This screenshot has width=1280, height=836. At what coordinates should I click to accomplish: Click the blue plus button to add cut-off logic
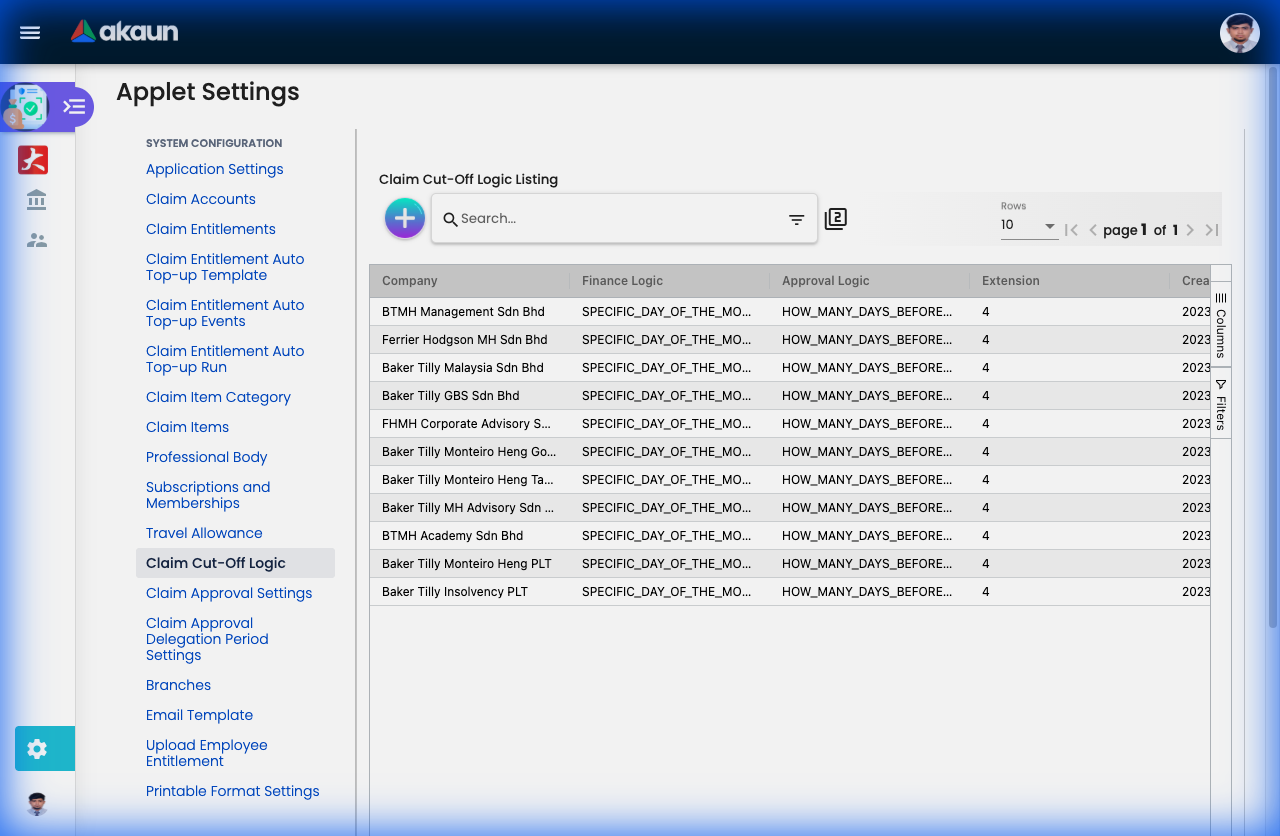tap(404, 217)
